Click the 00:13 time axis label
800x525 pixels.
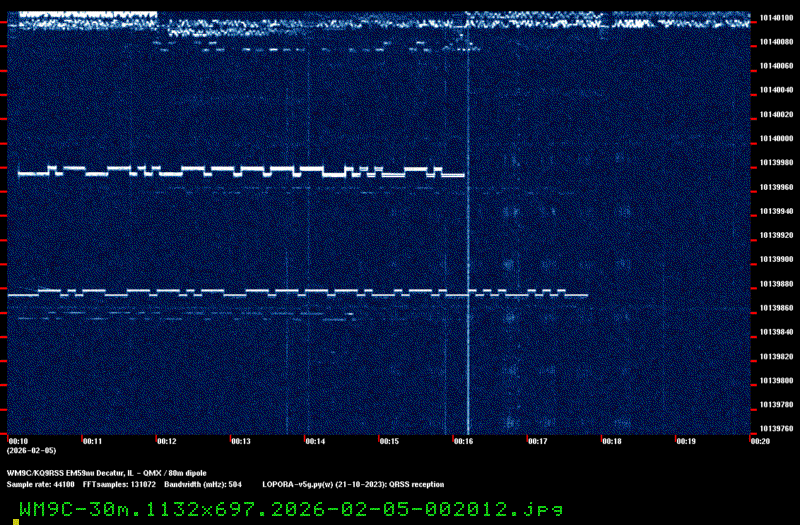[x=241, y=441]
